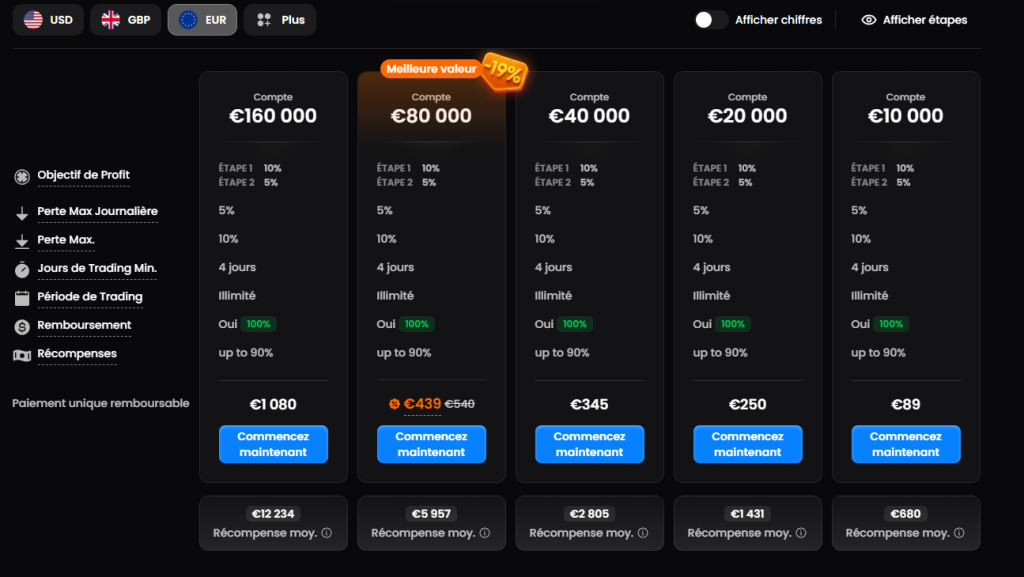Click the Remboursement label

click(84, 325)
